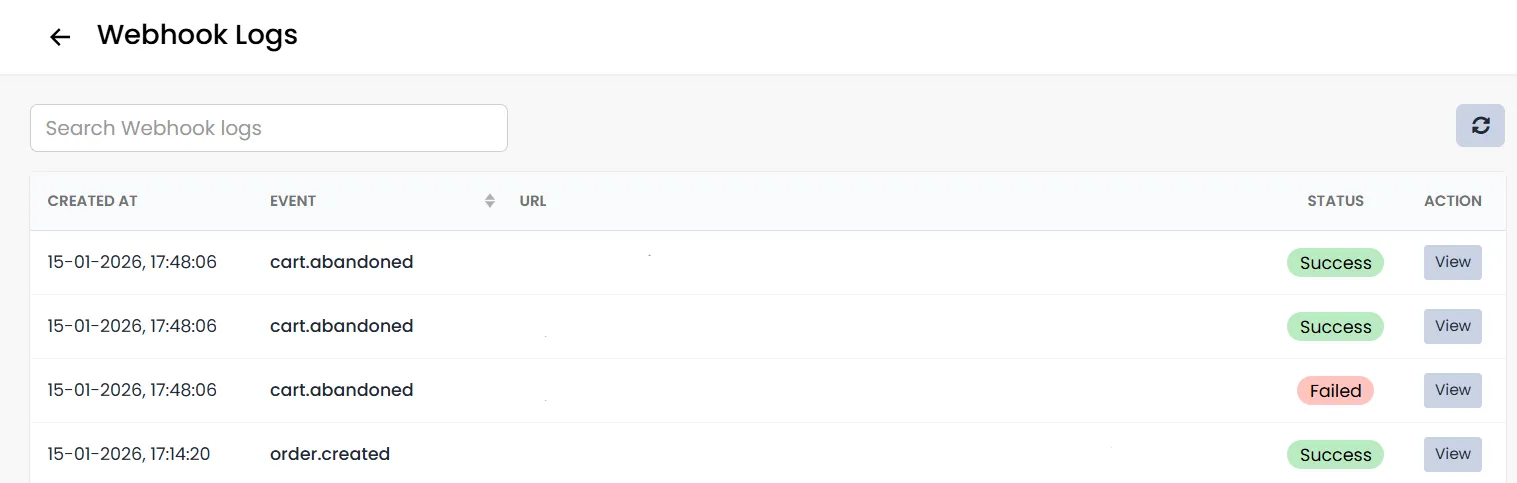This screenshot has width=1517, height=483.
Task: Select the Failed status badge
Action: 1335,391
